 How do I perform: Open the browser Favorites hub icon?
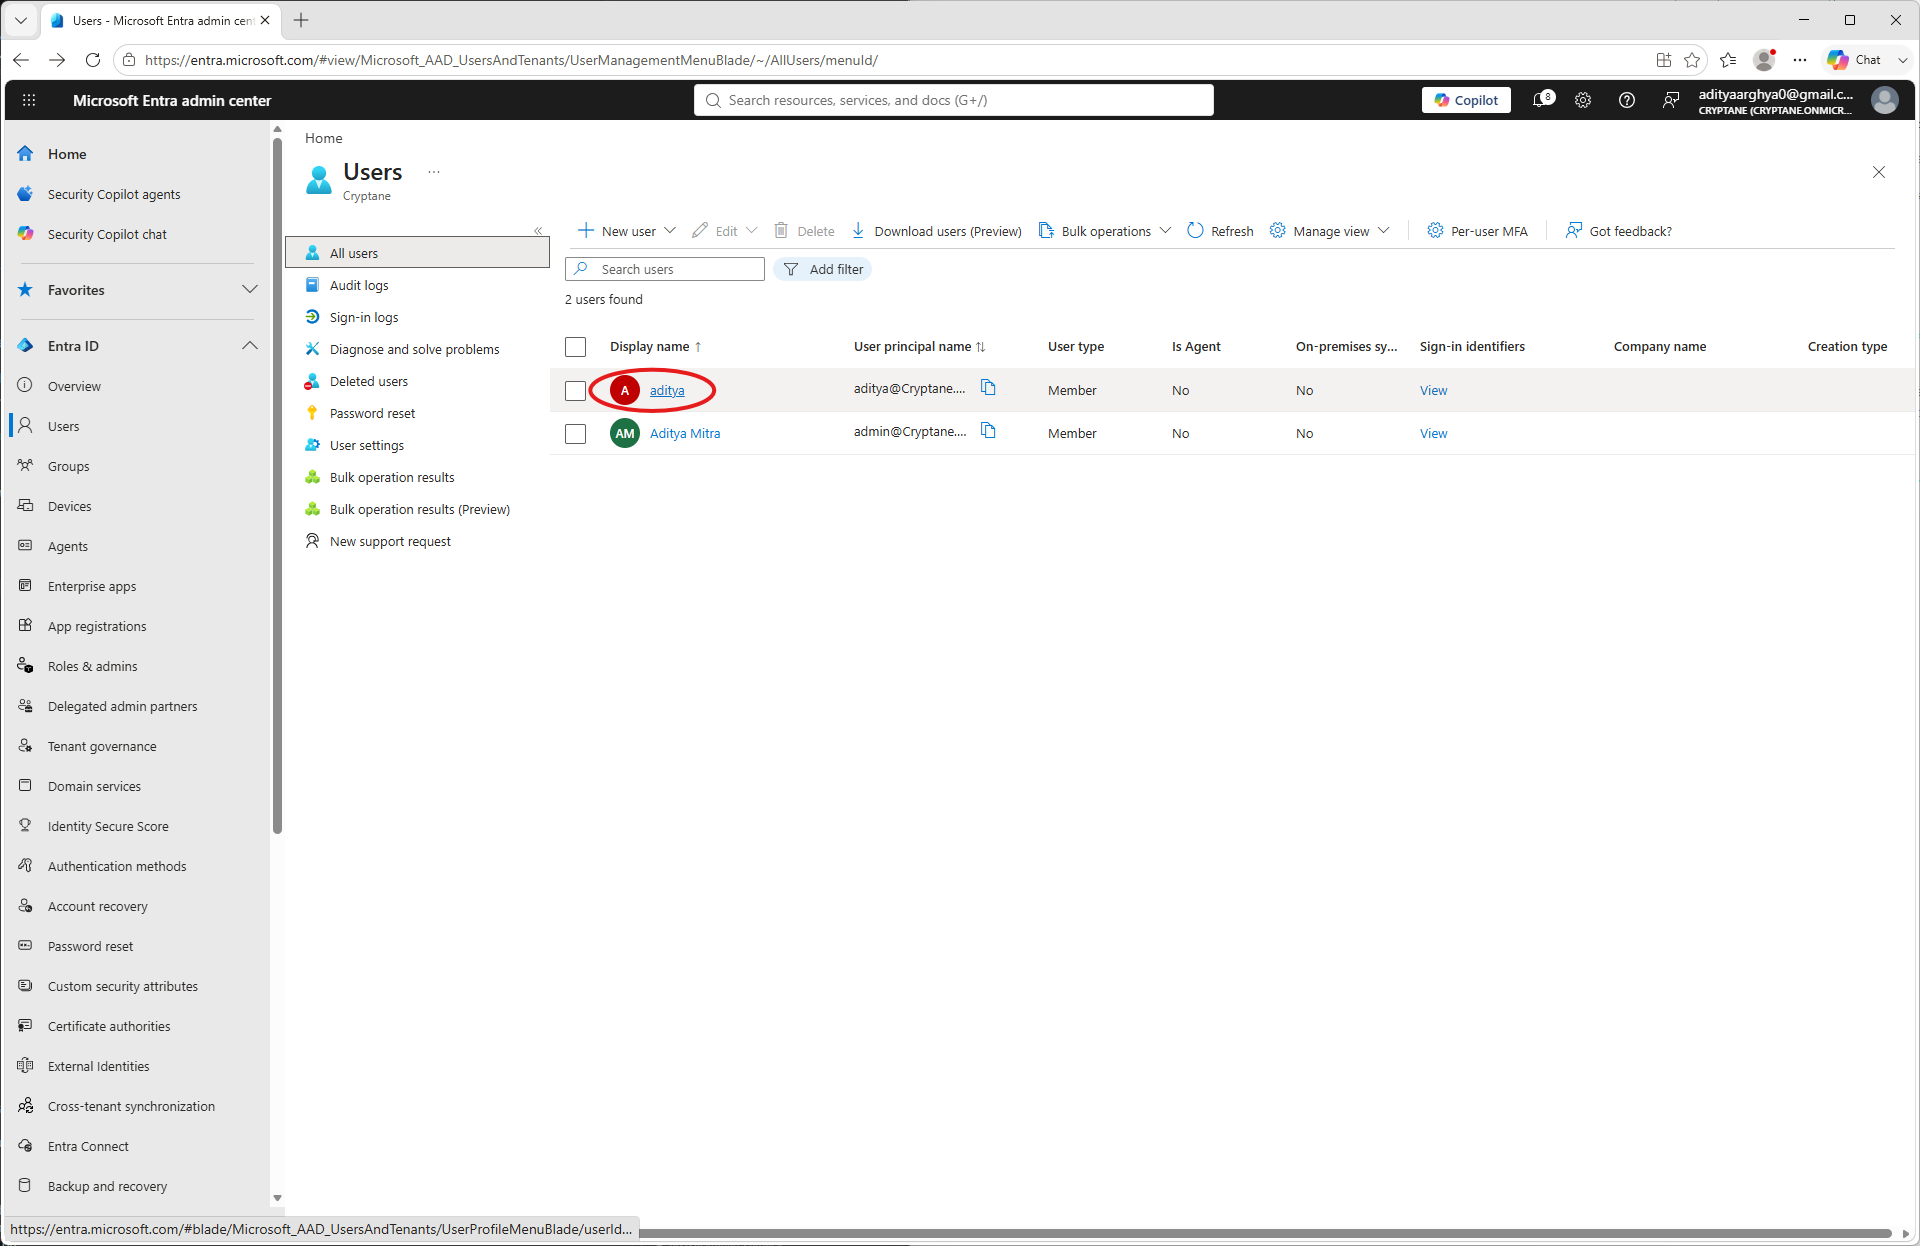click(x=1728, y=60)
